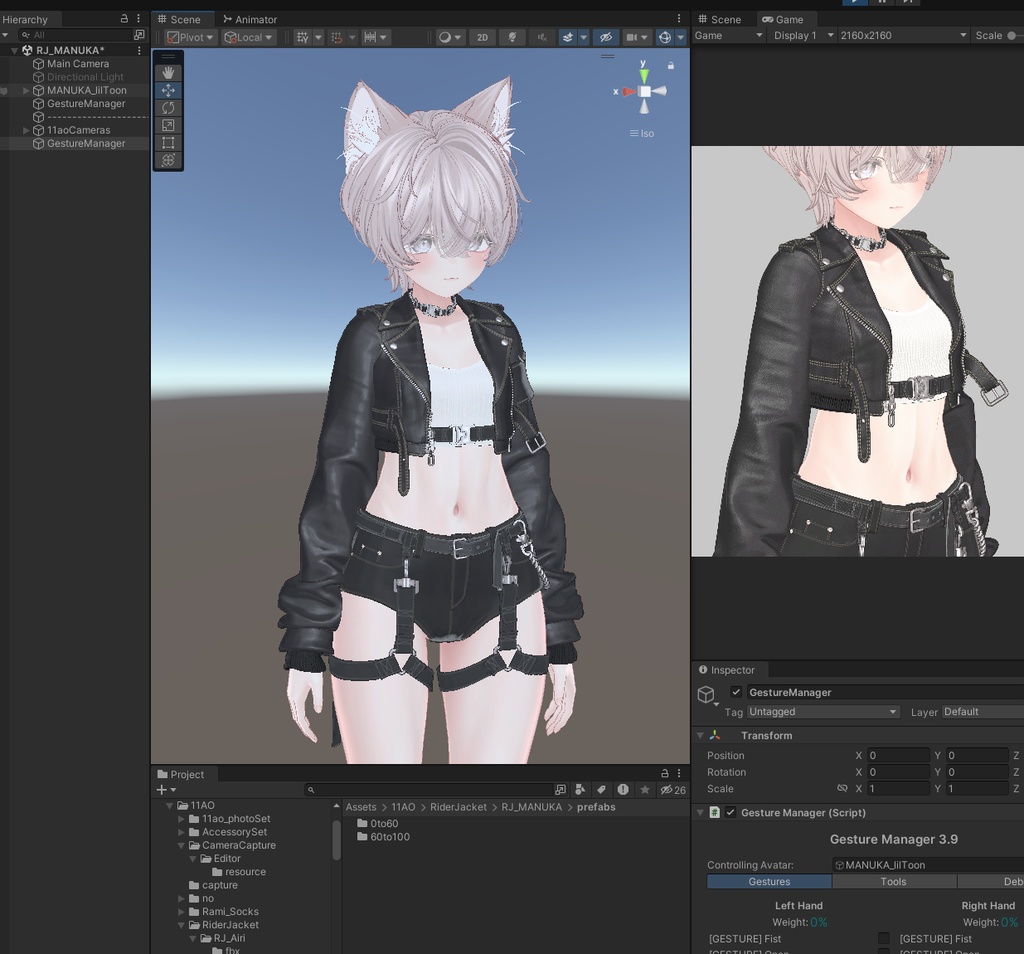1024x954 pixels.
Task: Open the 2160x2160 resolution dropdown
Action: click(903, 35)
